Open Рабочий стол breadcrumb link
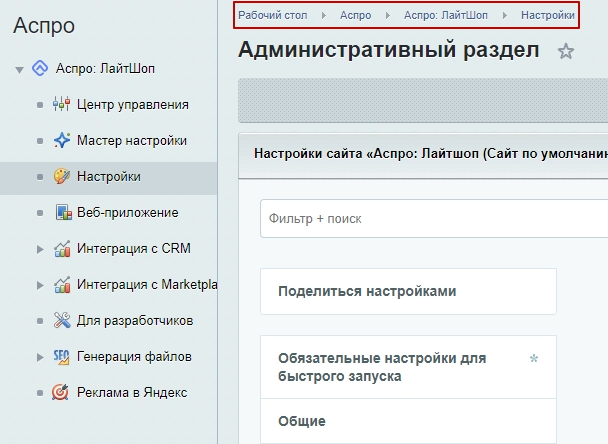The height and width of the screenshot is (444, 608). click(273, 15)
